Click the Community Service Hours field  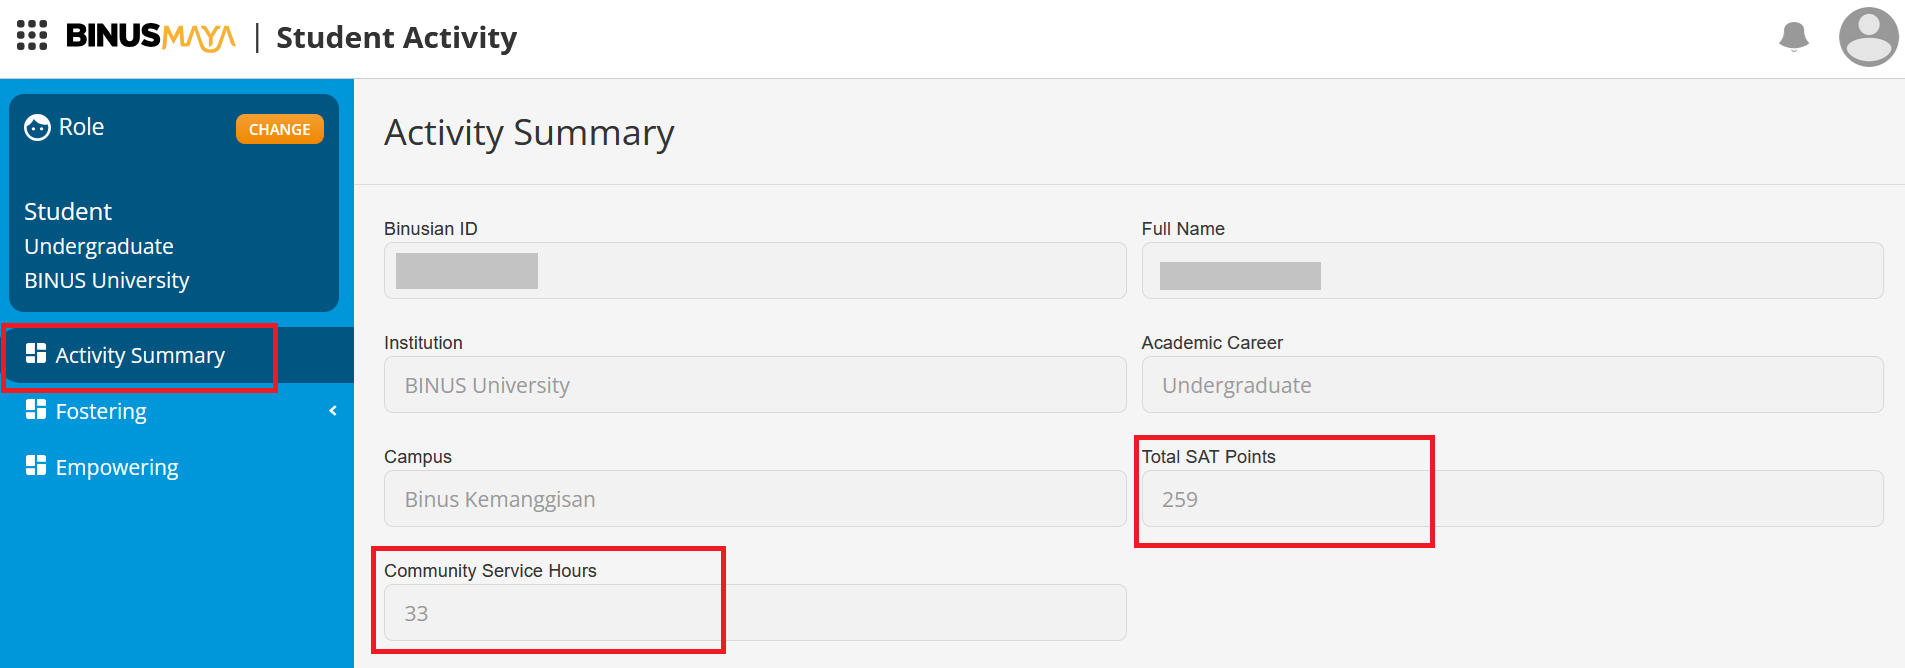pos(755,612)
